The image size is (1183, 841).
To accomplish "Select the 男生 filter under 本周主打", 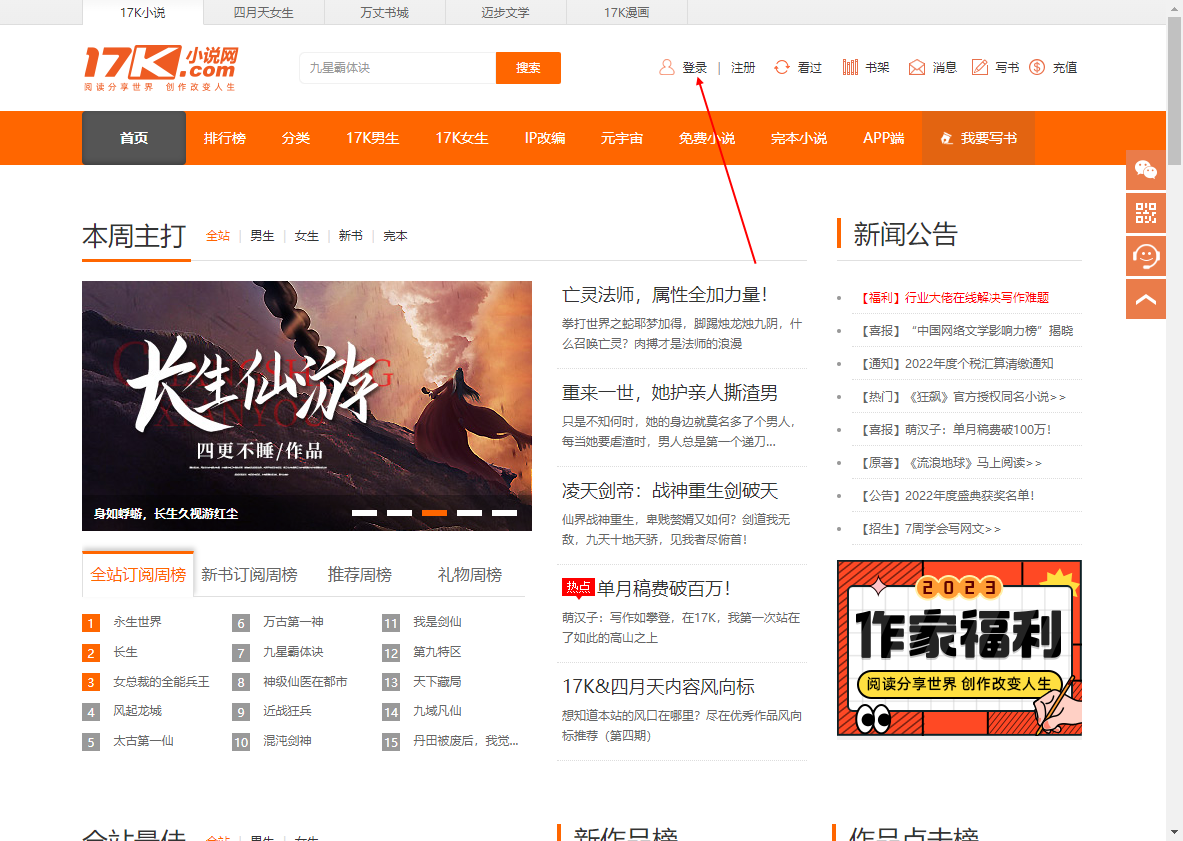I will 262,236.
